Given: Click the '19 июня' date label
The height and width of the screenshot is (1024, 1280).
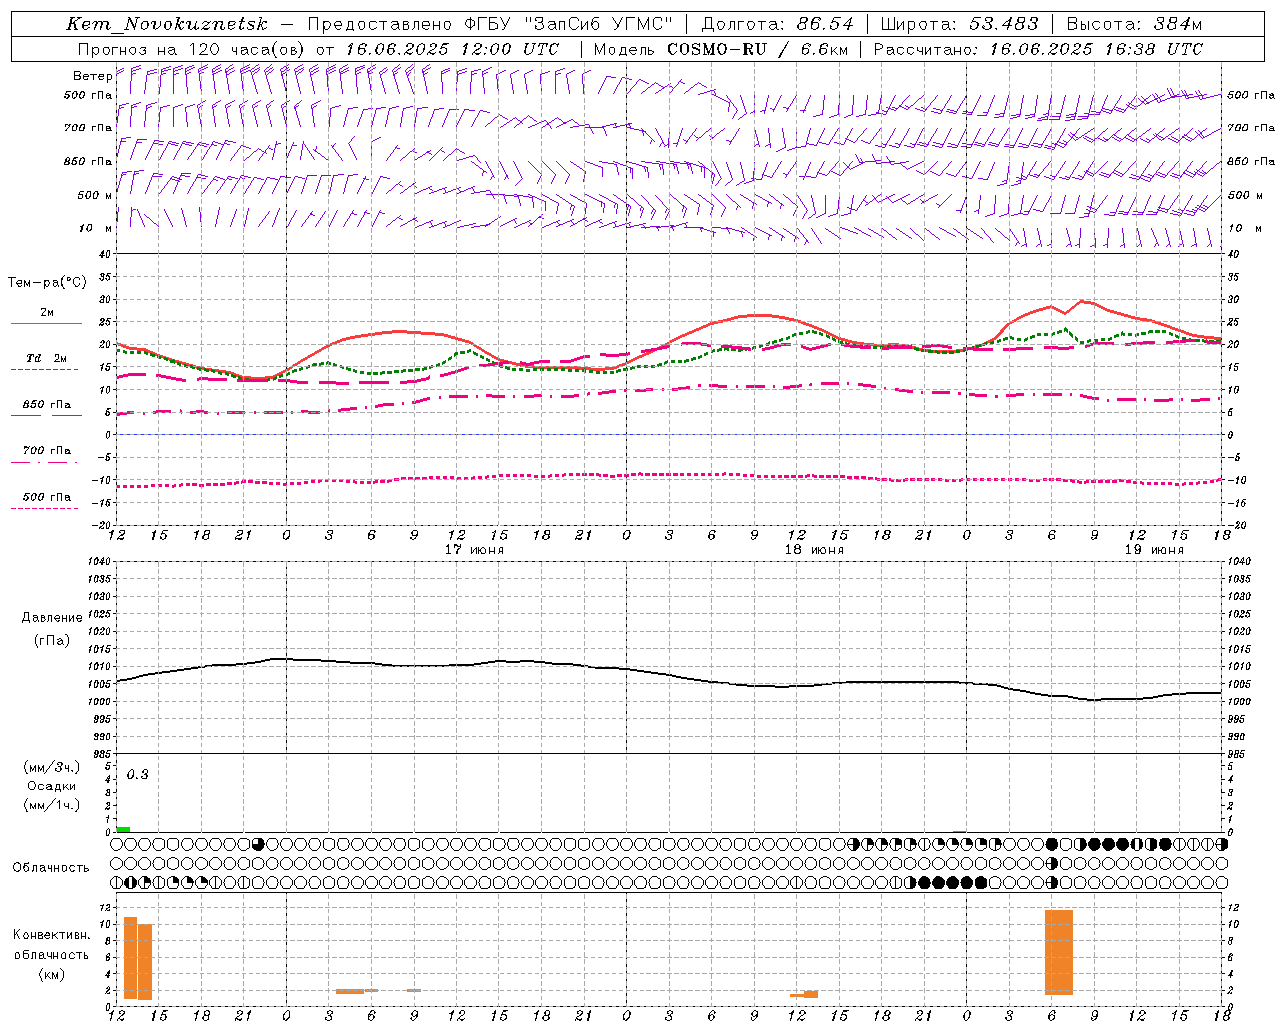Looking at the screenshot, I should (1154, 550).
